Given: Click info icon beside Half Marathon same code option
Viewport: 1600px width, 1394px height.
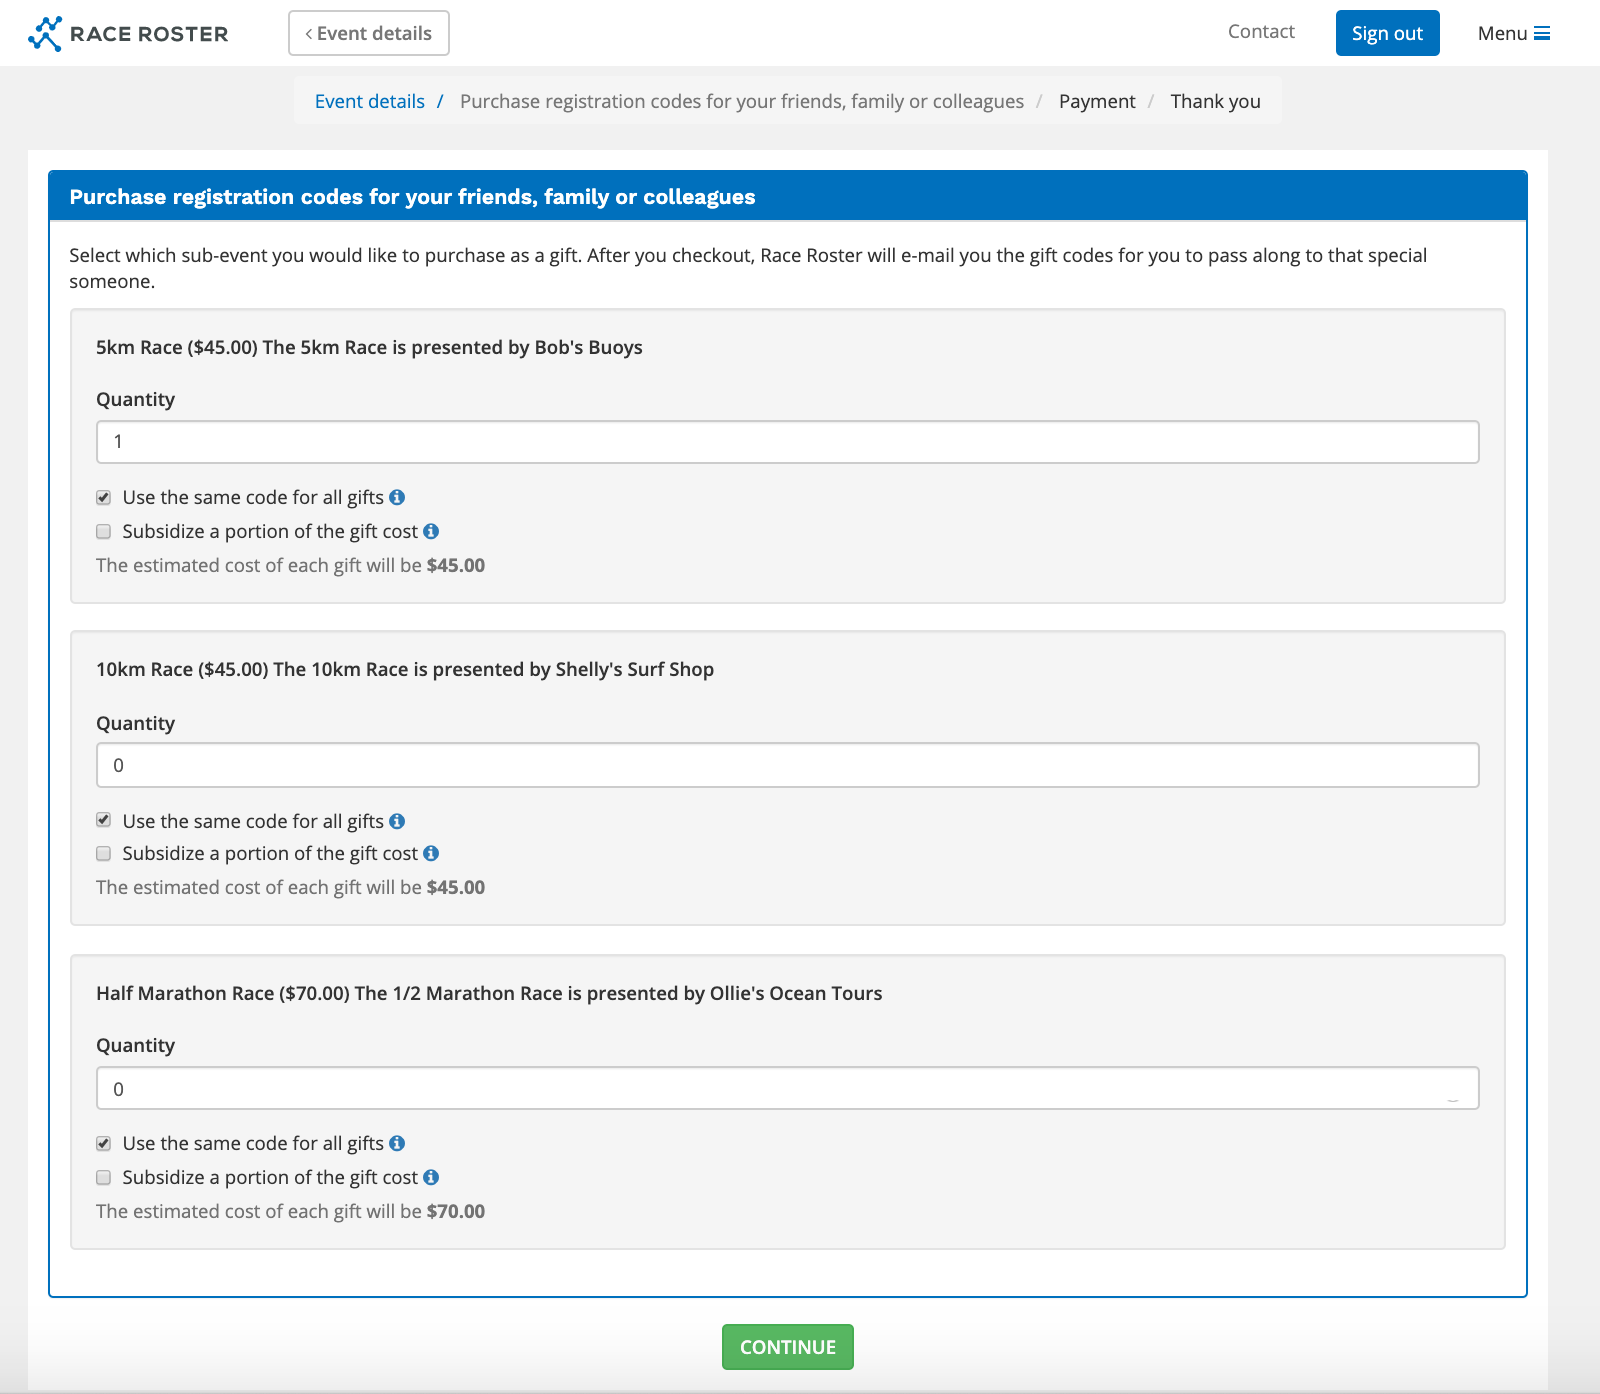Looking at the screenshot, I should (397, 1143).
